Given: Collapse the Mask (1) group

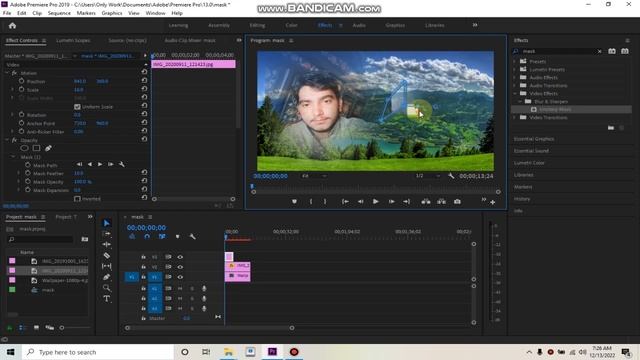Looking at the screenshot, I should [x=13, y=157].
